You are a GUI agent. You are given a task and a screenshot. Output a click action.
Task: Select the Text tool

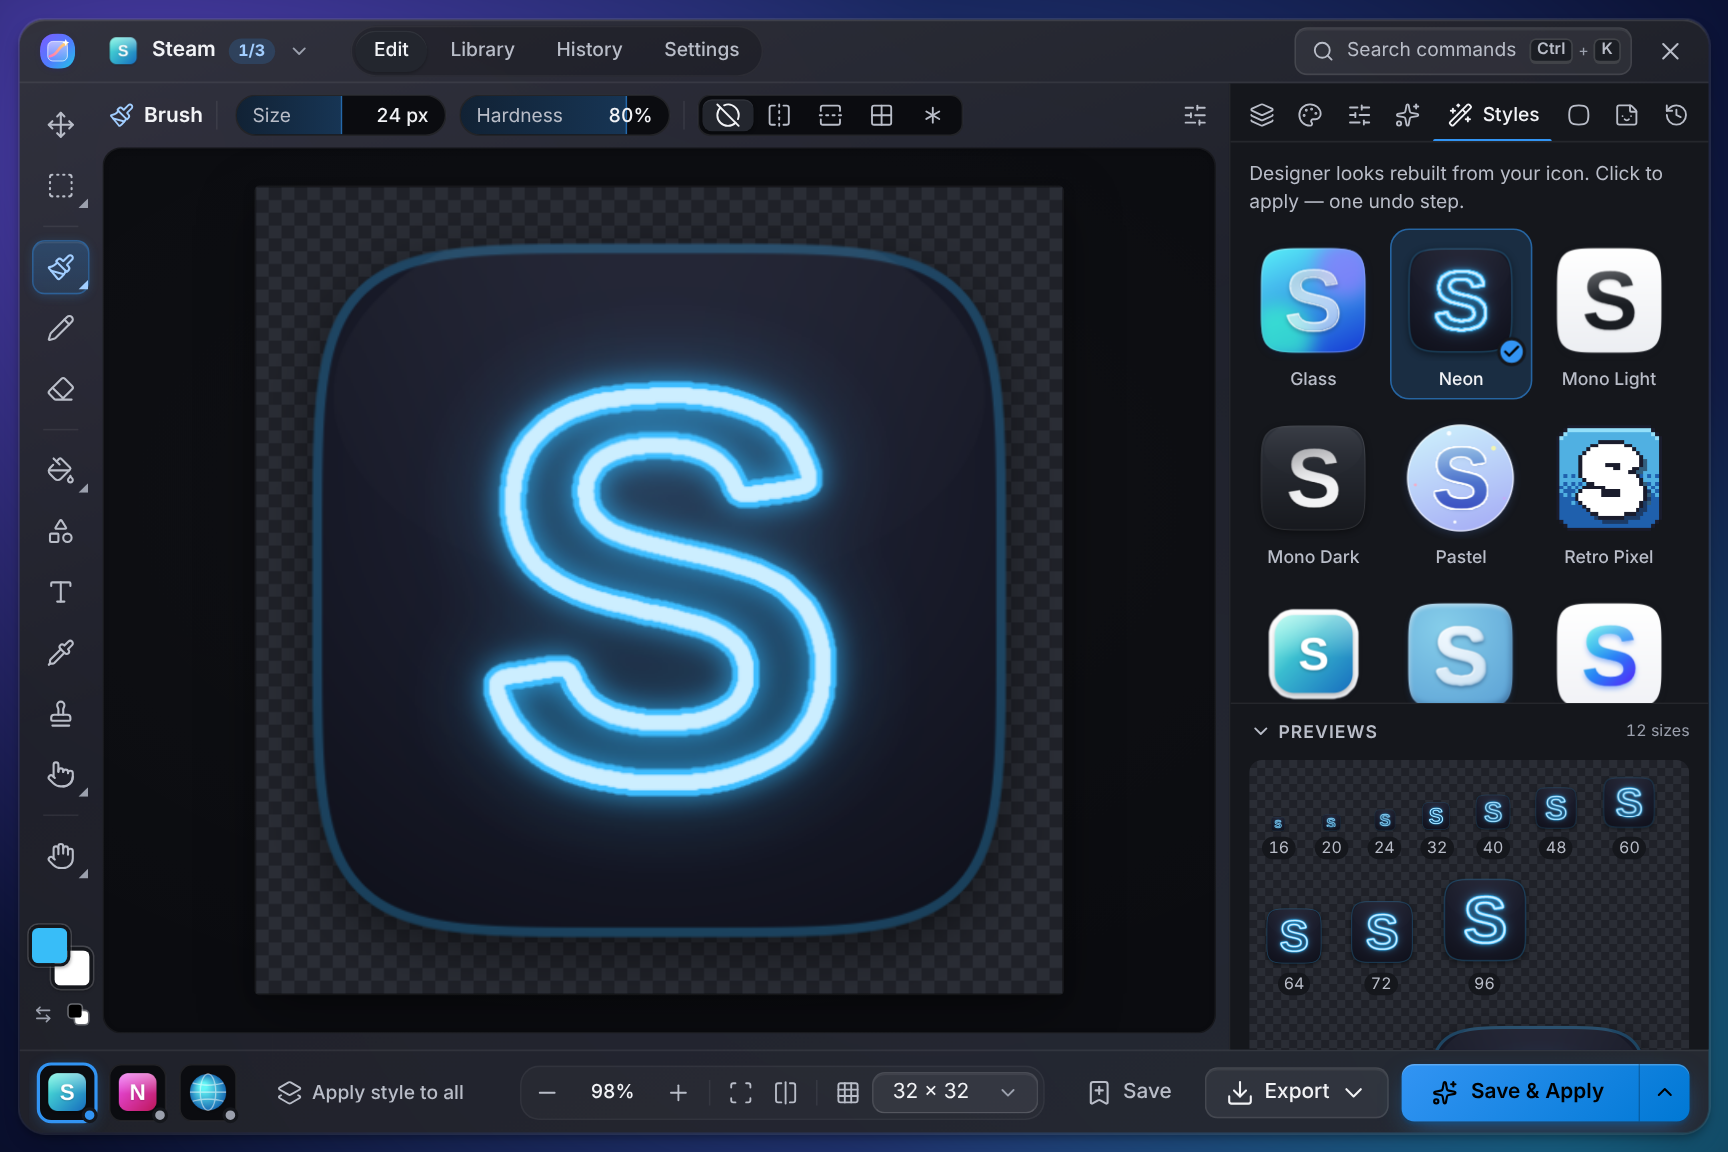click(x=61, y=592)
